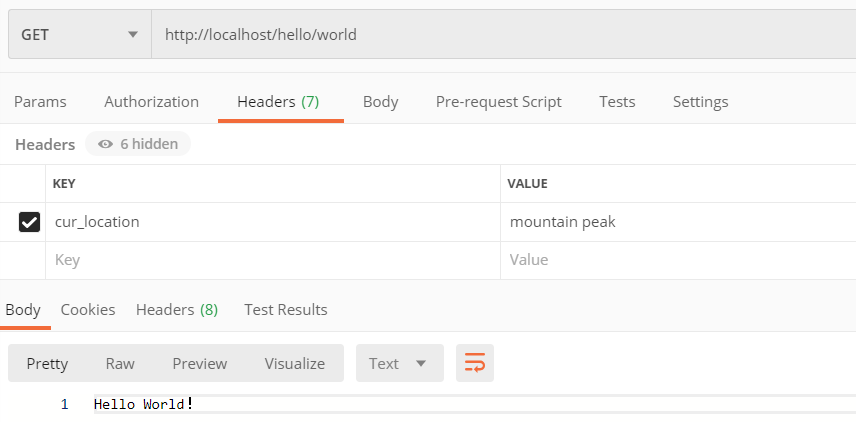Uncheck the cur_location header checkbox
856x422 pixels.
[x=29, y=222]
